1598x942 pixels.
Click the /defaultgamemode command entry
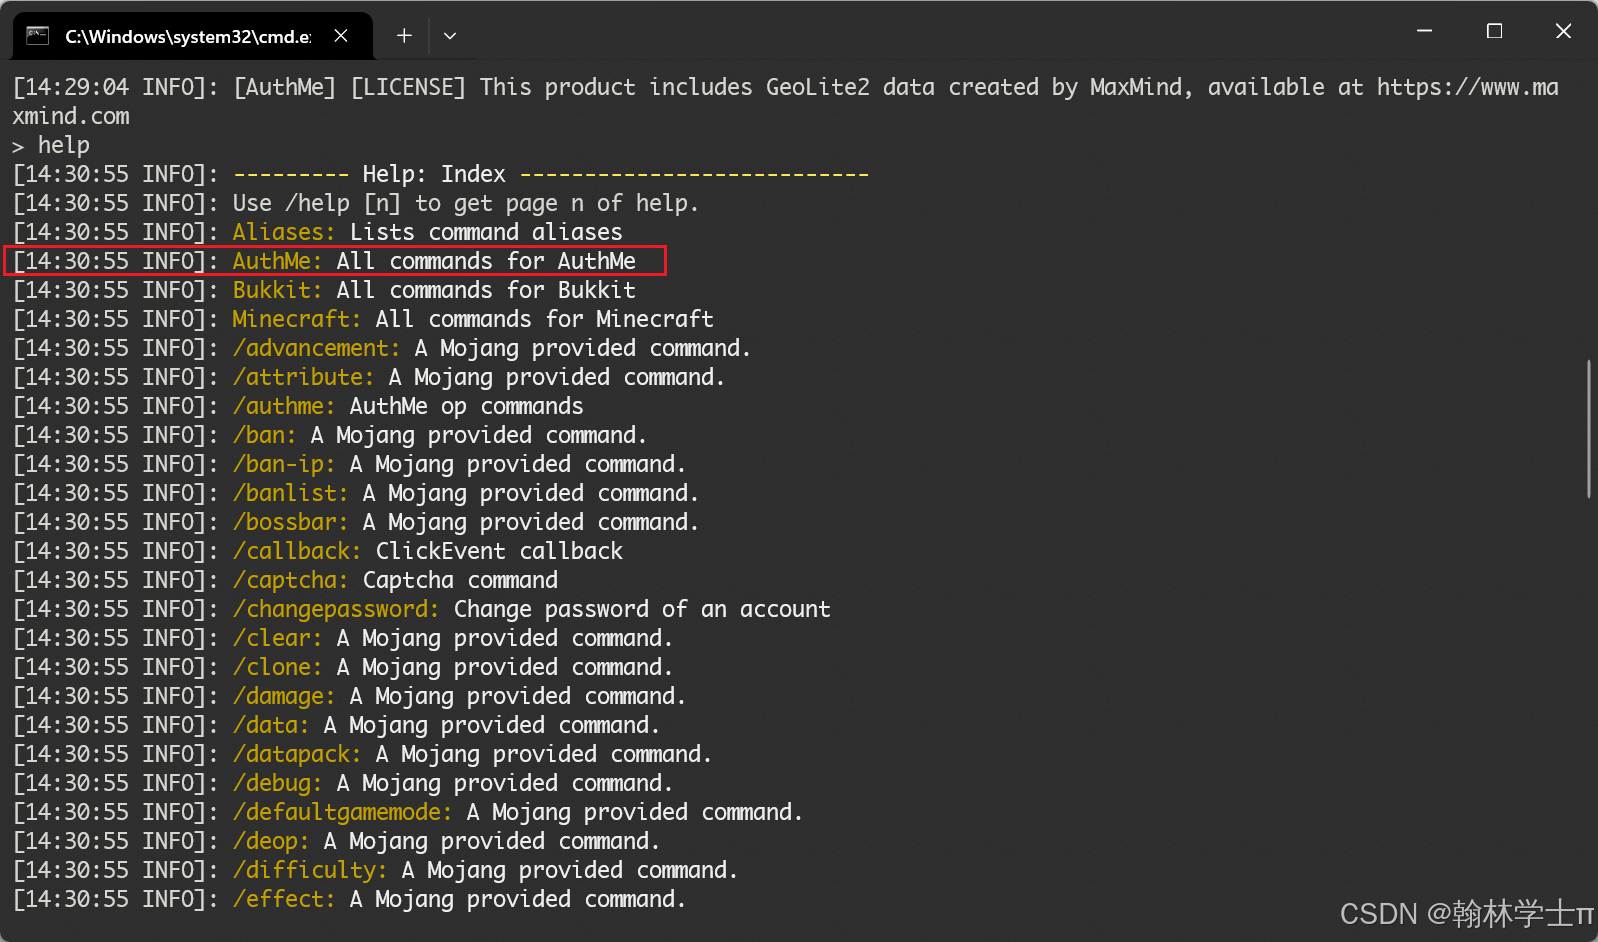tap(517, 812)
